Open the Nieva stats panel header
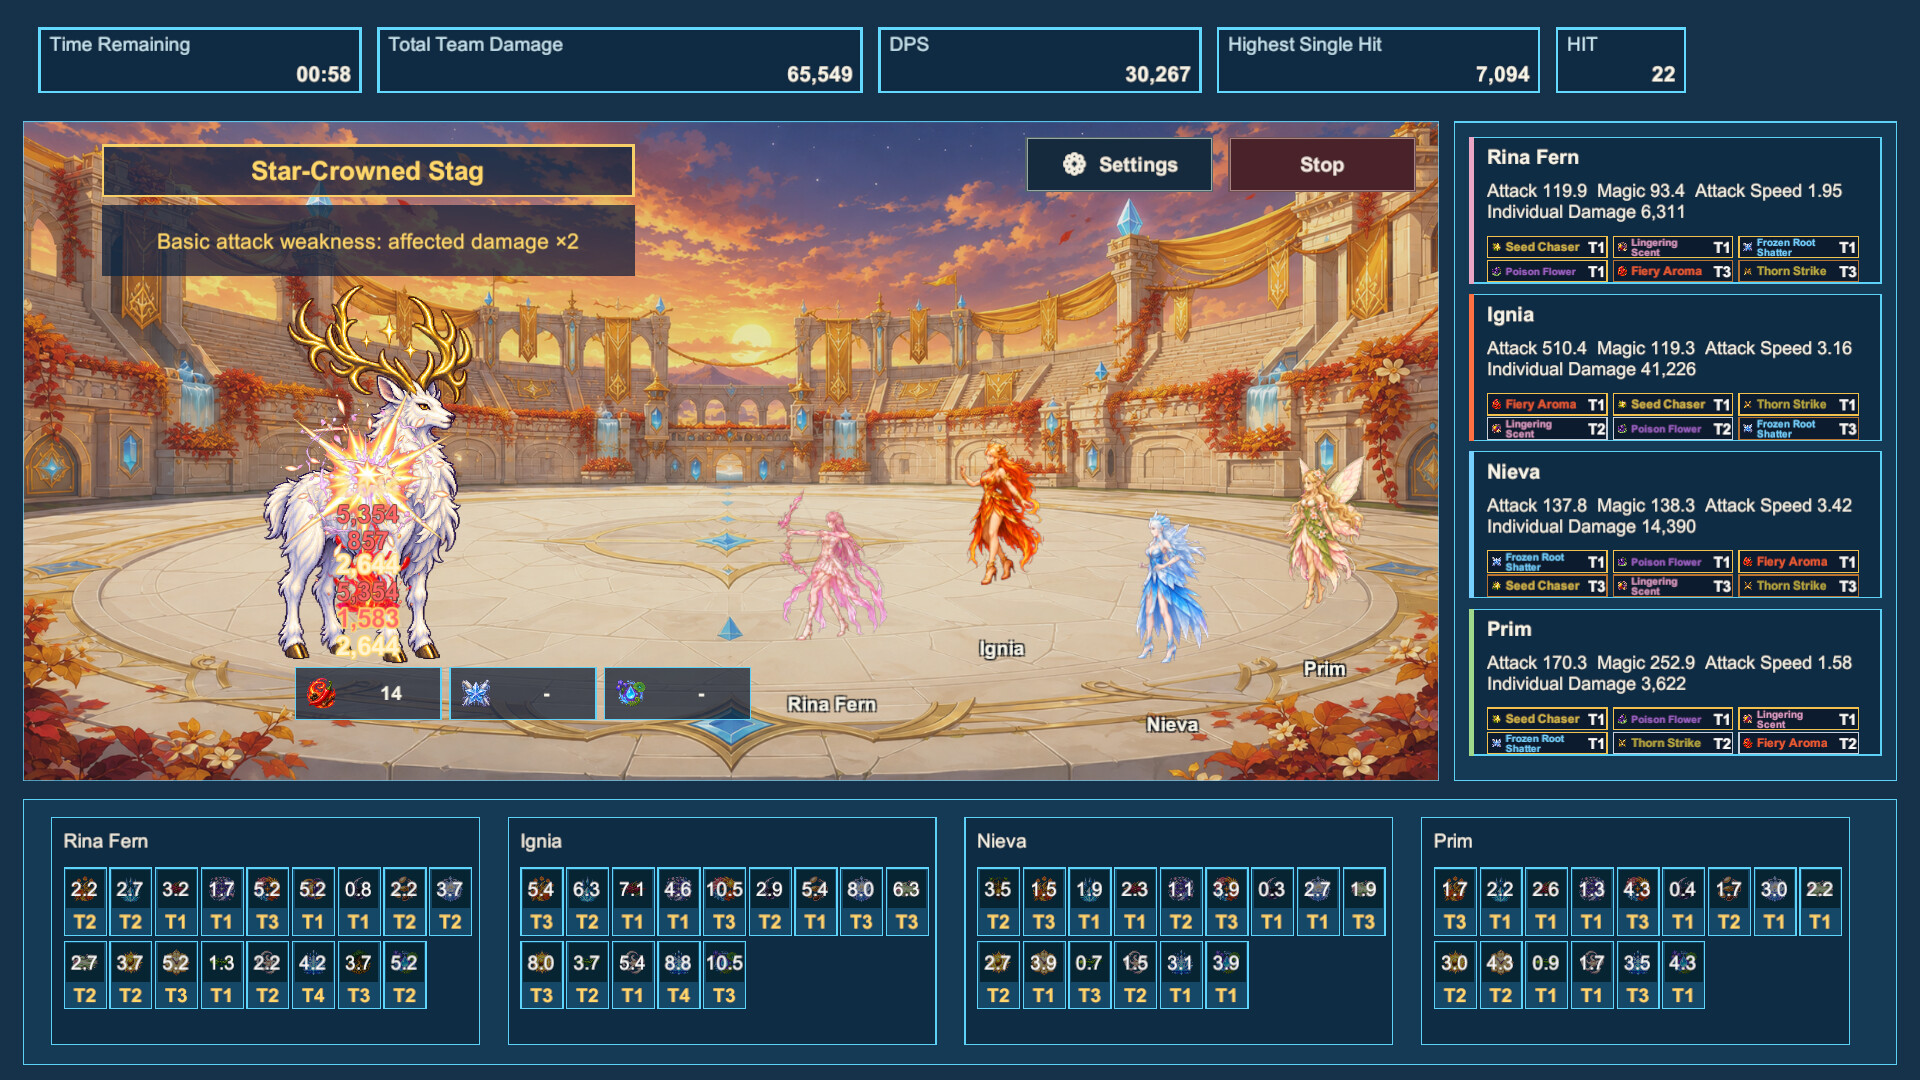Viewport: 1920px width, 1080px height. pyautogui.click(x=1512, y=472)
